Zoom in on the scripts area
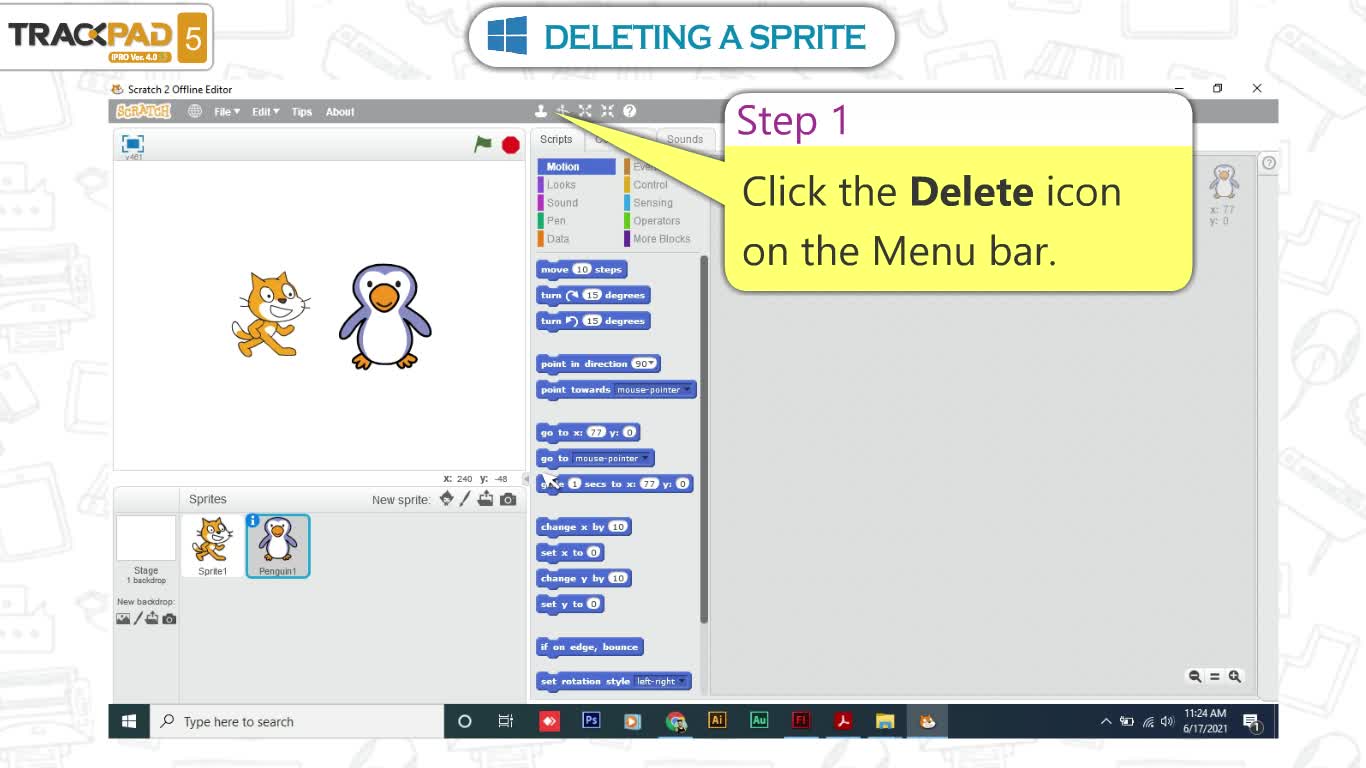The image size is (1366, 768). pos(1235,676)
